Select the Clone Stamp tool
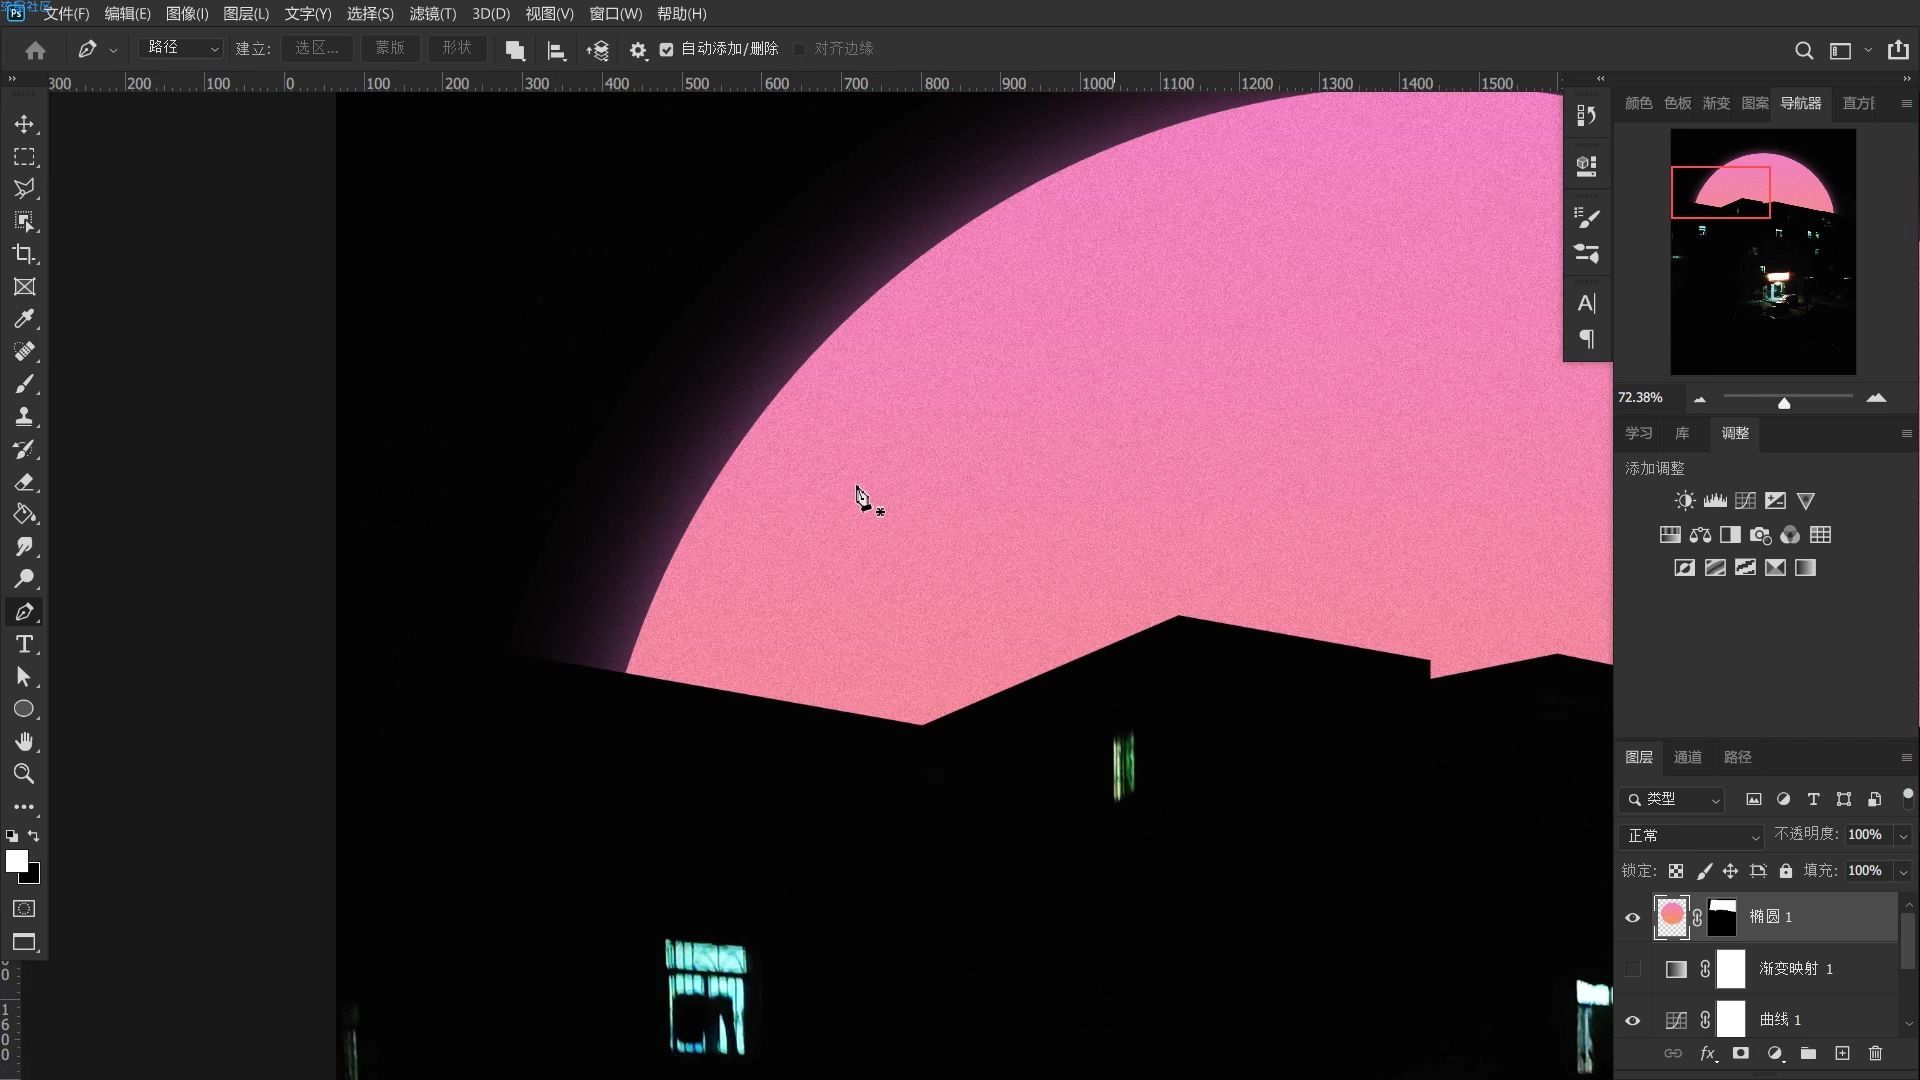Screen dimensions: 1920x1080 pyautogui.click(x=24, y=417)
